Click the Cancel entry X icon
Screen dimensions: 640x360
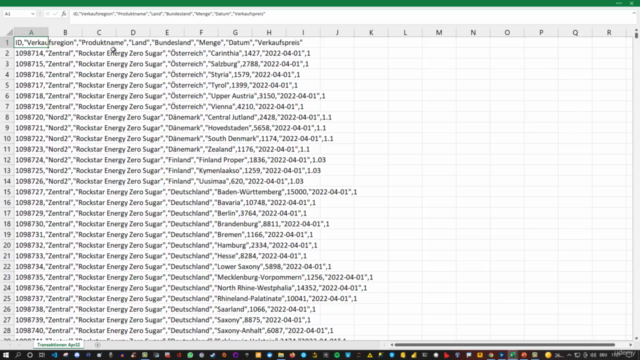(x=47, y=14)
